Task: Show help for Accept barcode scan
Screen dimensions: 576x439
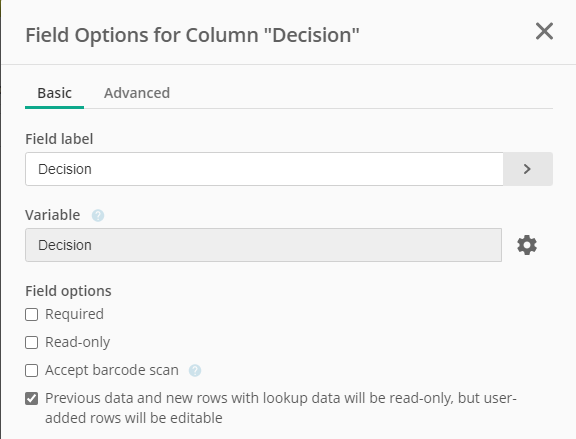Action: coord(195,370)
